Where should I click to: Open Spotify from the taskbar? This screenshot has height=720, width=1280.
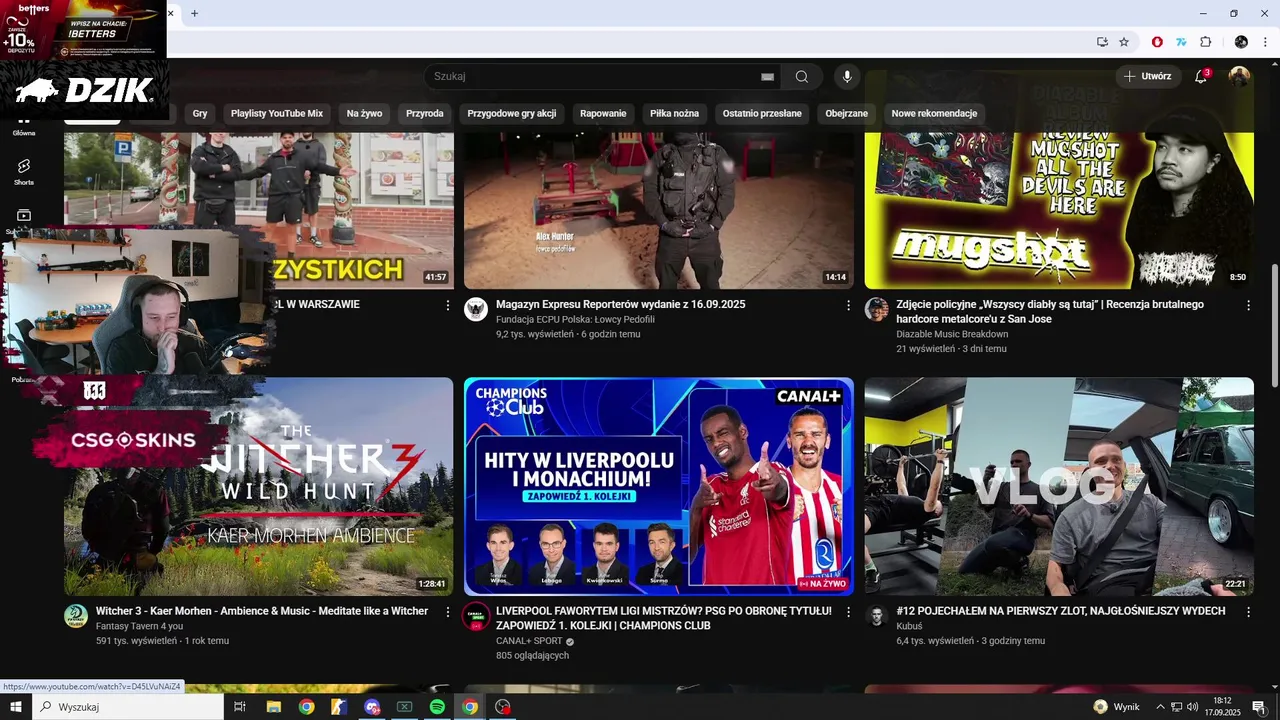[437, 707]
